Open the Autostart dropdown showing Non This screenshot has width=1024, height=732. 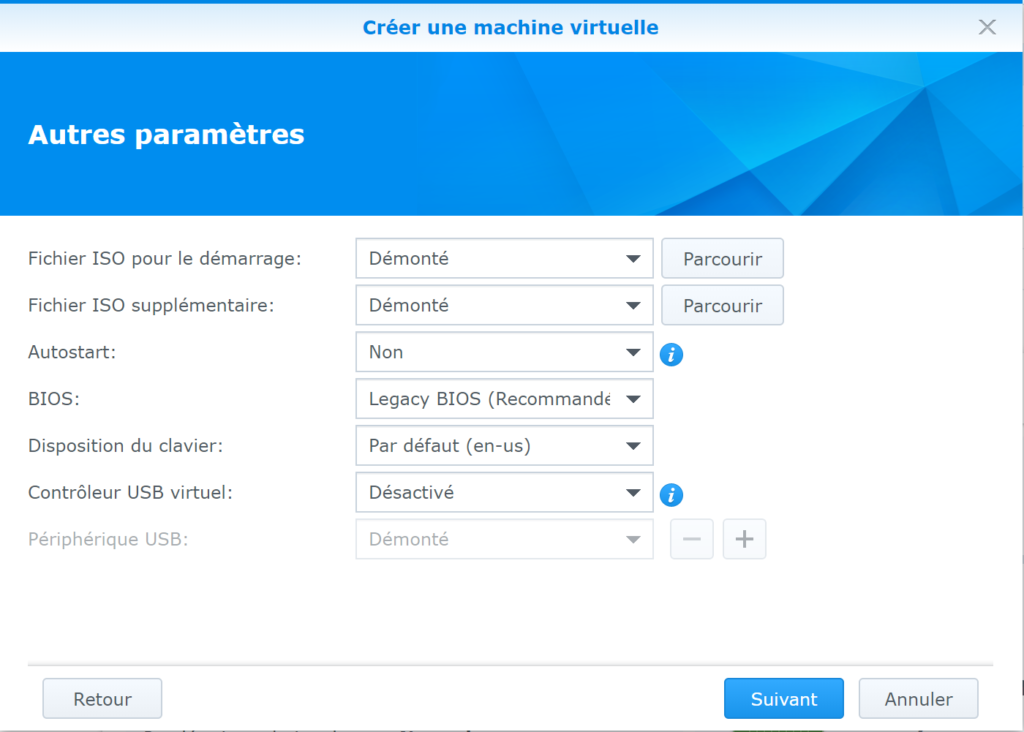coord(504,352)
